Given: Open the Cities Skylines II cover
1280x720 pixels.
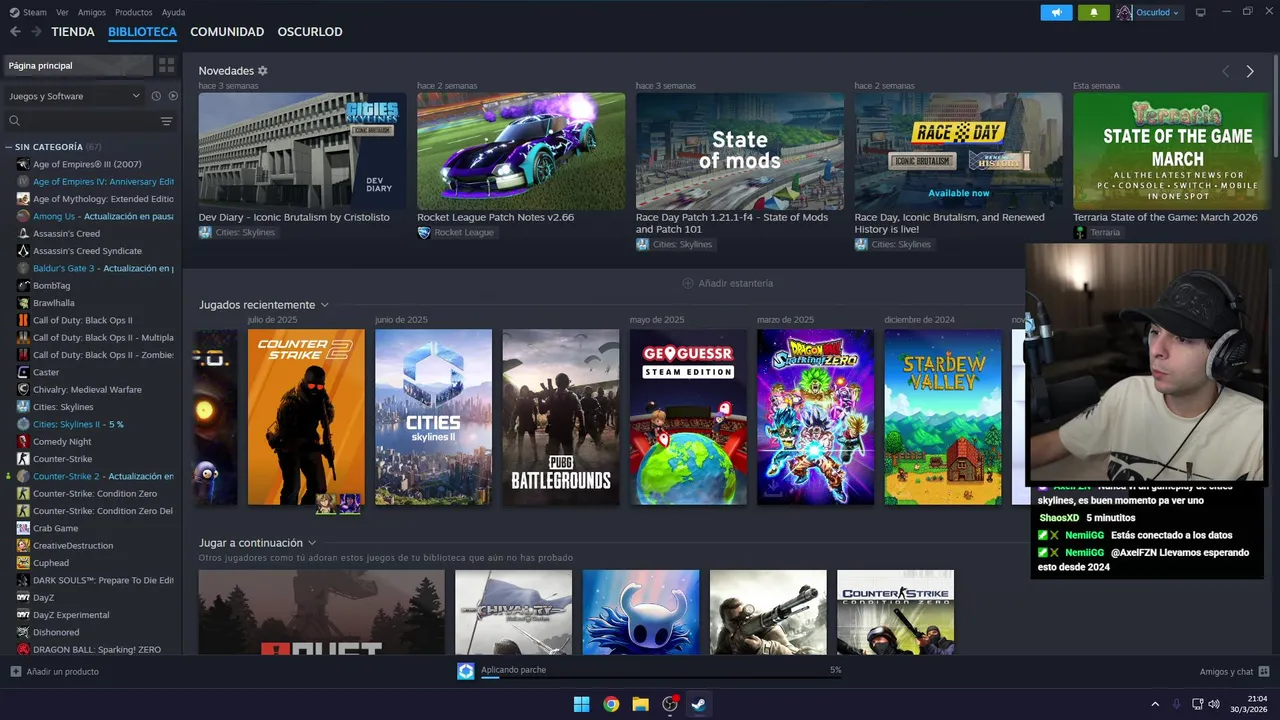Looking at the screenshot, I should (433, 417).
